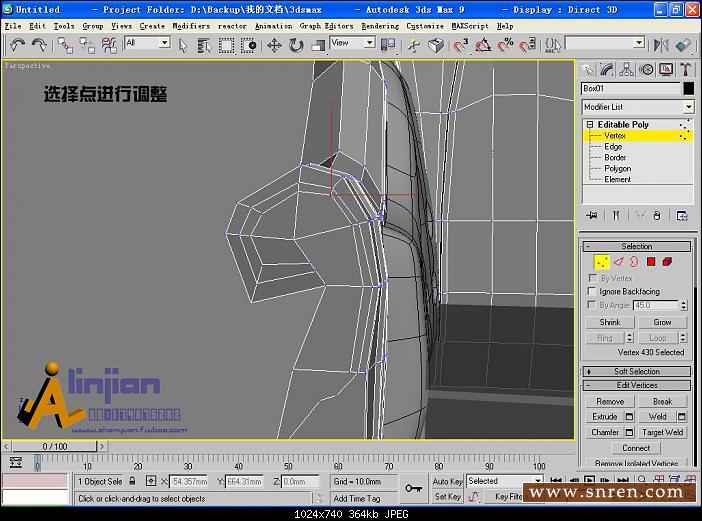Viewport: 702px width, 521px height.
Task: Open the Graph Editors menu
Action: coord(326,26)
